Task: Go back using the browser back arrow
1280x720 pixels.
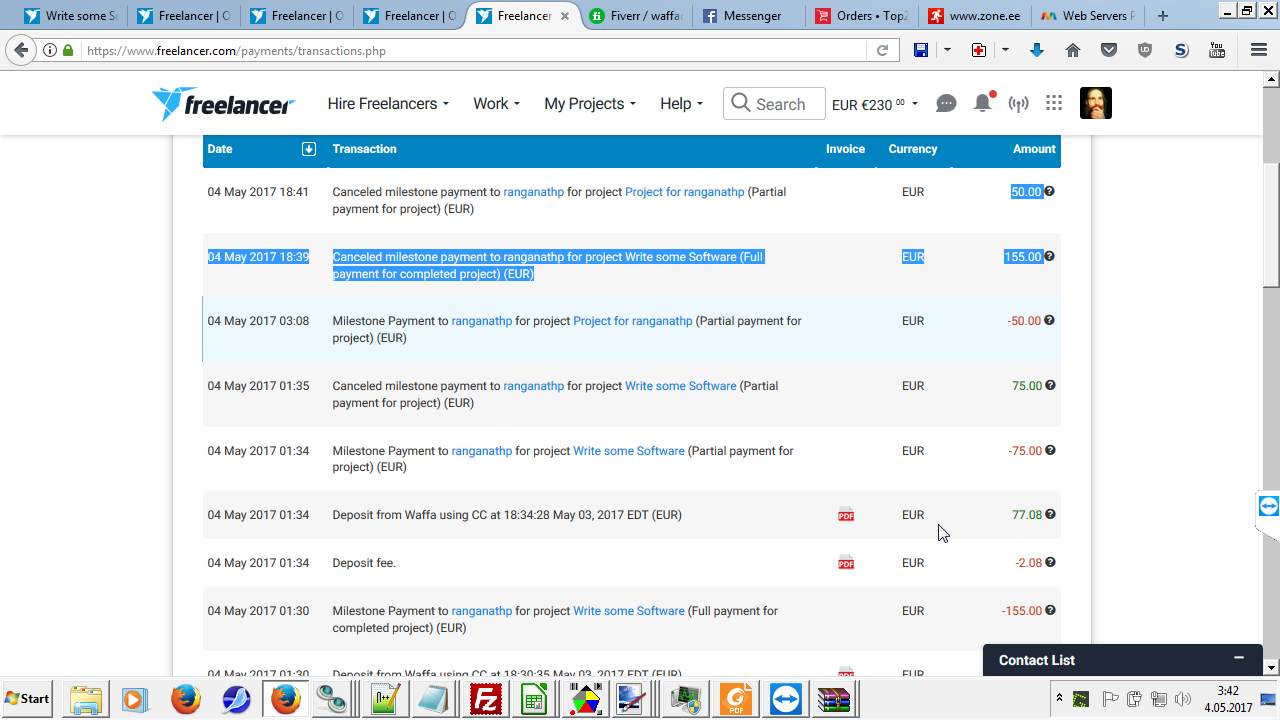Action: click(x=21, y=51)
